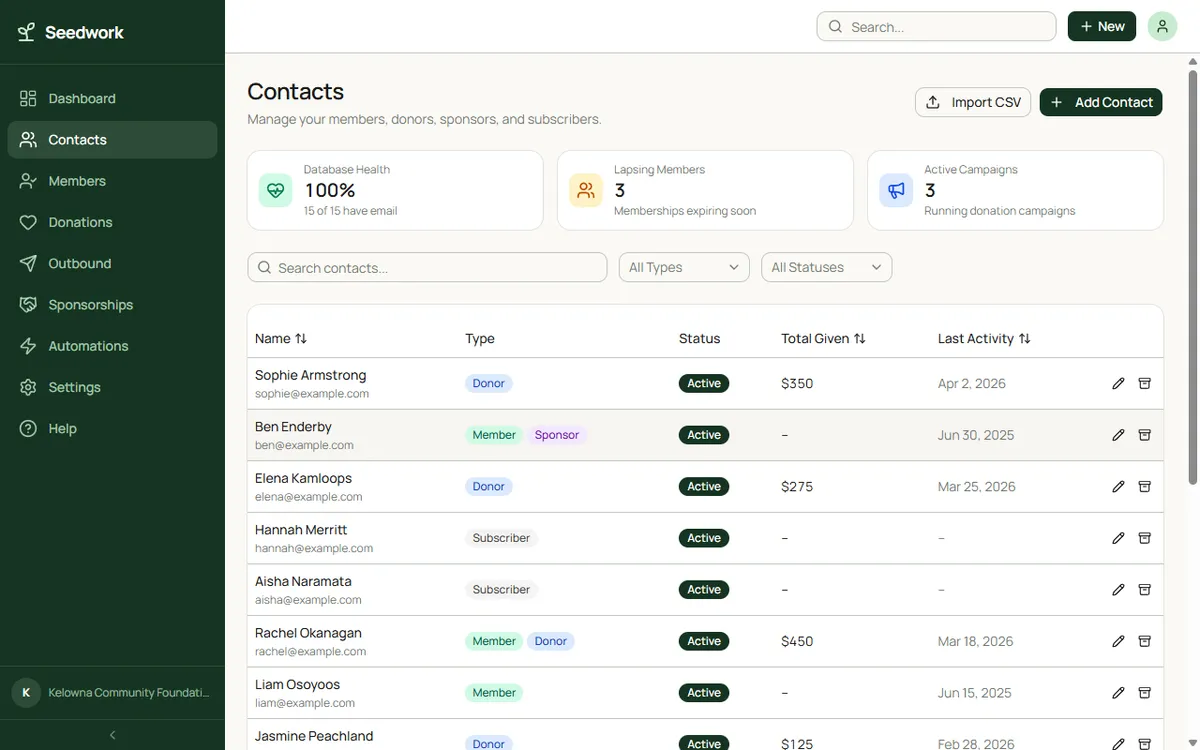
Task: Select the Donations heart icon
Action: [28, 221]
